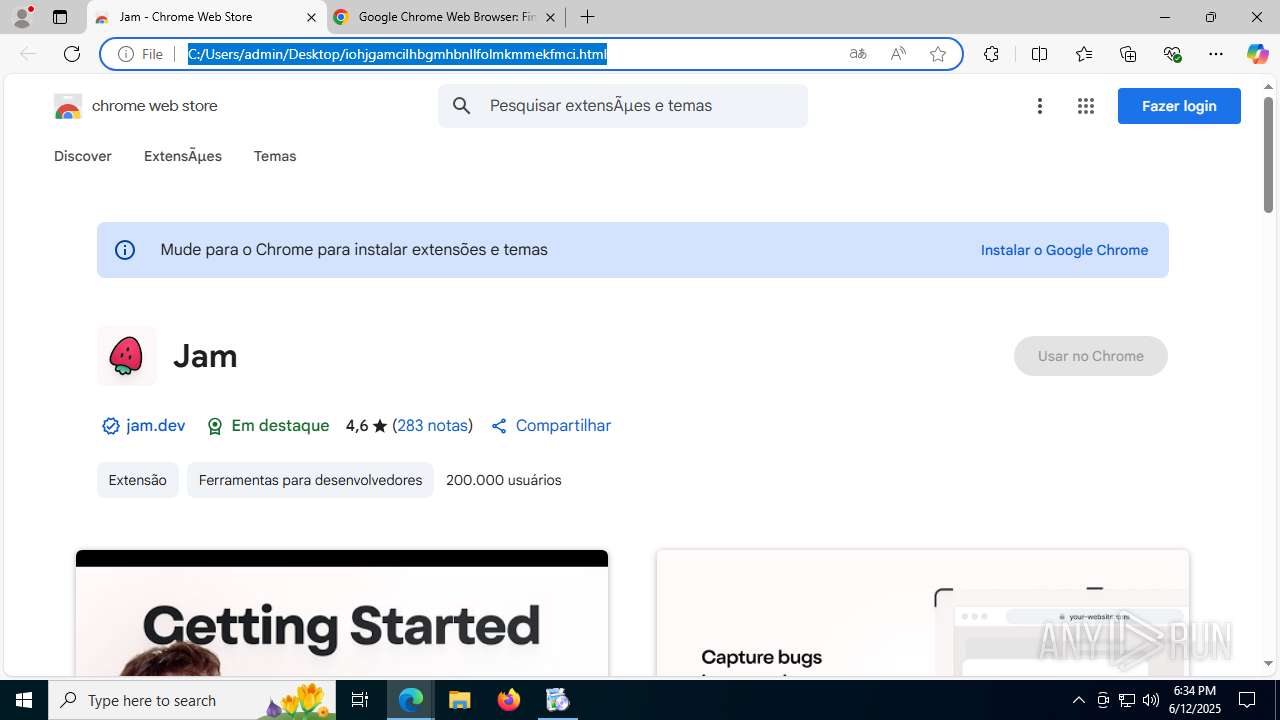
Task: Open the Favorites list icon
Action: point(1084,54)
